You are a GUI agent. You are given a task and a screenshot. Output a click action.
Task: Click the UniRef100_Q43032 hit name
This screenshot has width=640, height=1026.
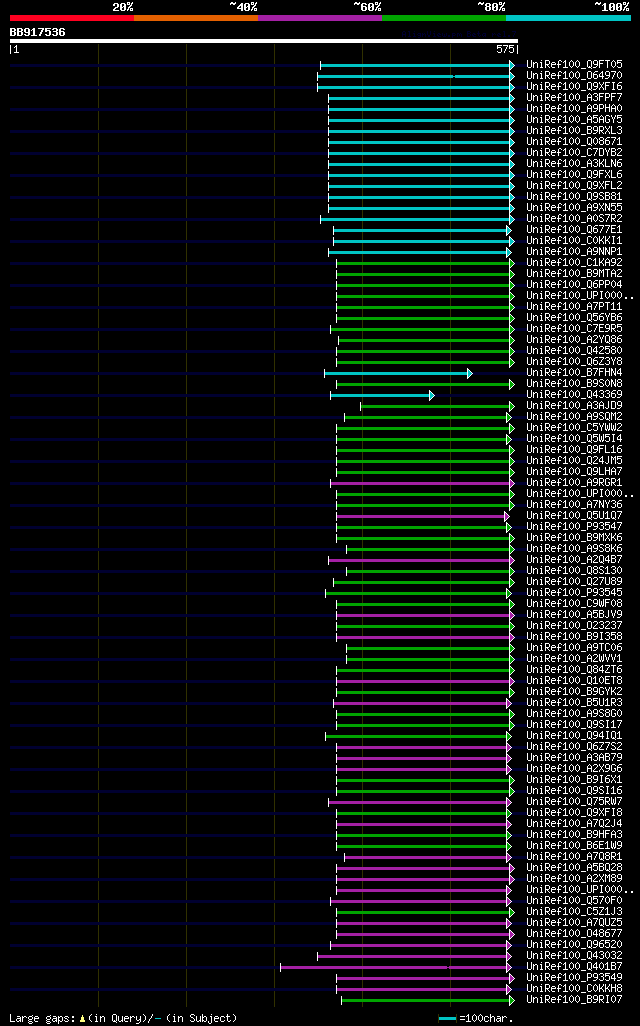pyautogui.click(x=575, y=955)
